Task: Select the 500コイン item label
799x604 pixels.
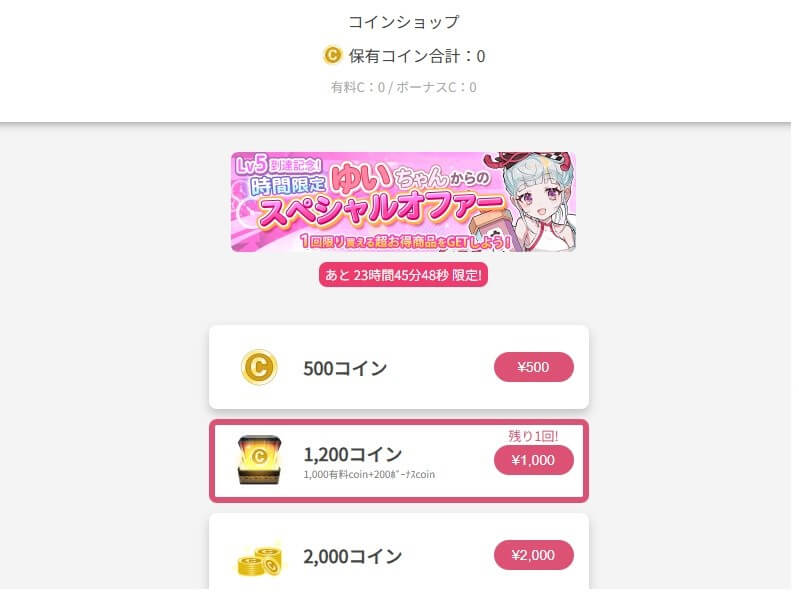Action: point(345,368)
